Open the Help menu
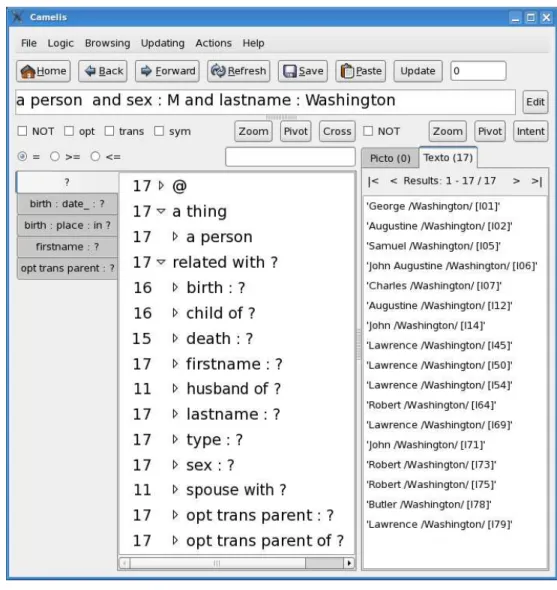The width and height of the screenshot is (557, 590). click(253, 43)
